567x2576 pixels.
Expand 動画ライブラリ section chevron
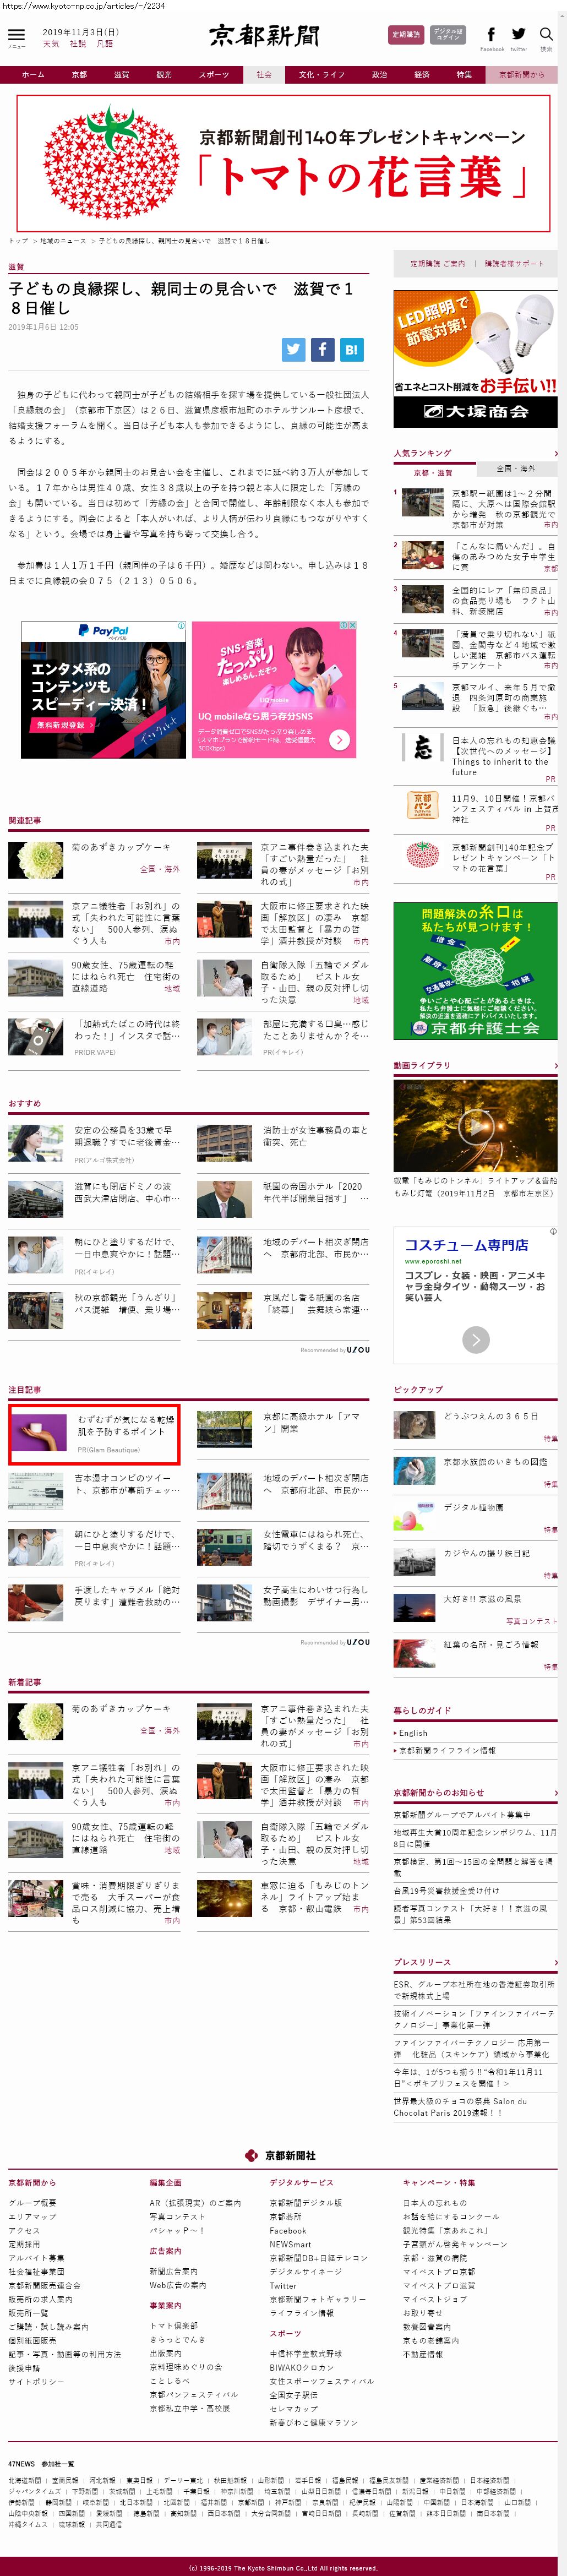(x=555, y=1066)
